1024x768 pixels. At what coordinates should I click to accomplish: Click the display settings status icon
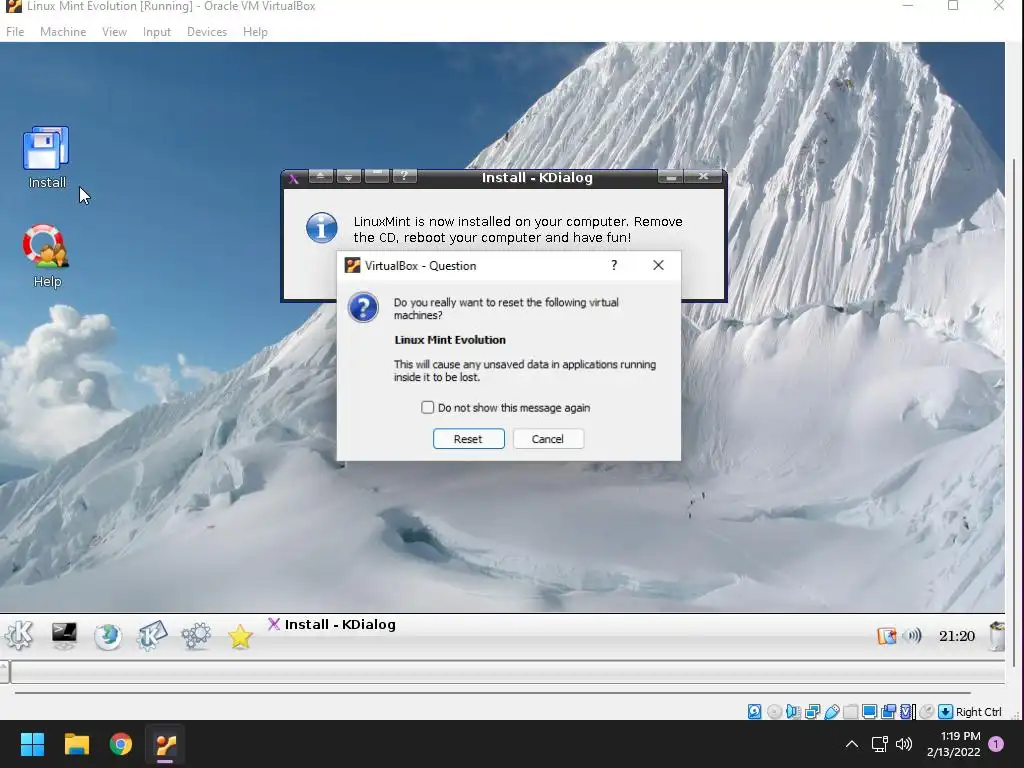point(869,712)
